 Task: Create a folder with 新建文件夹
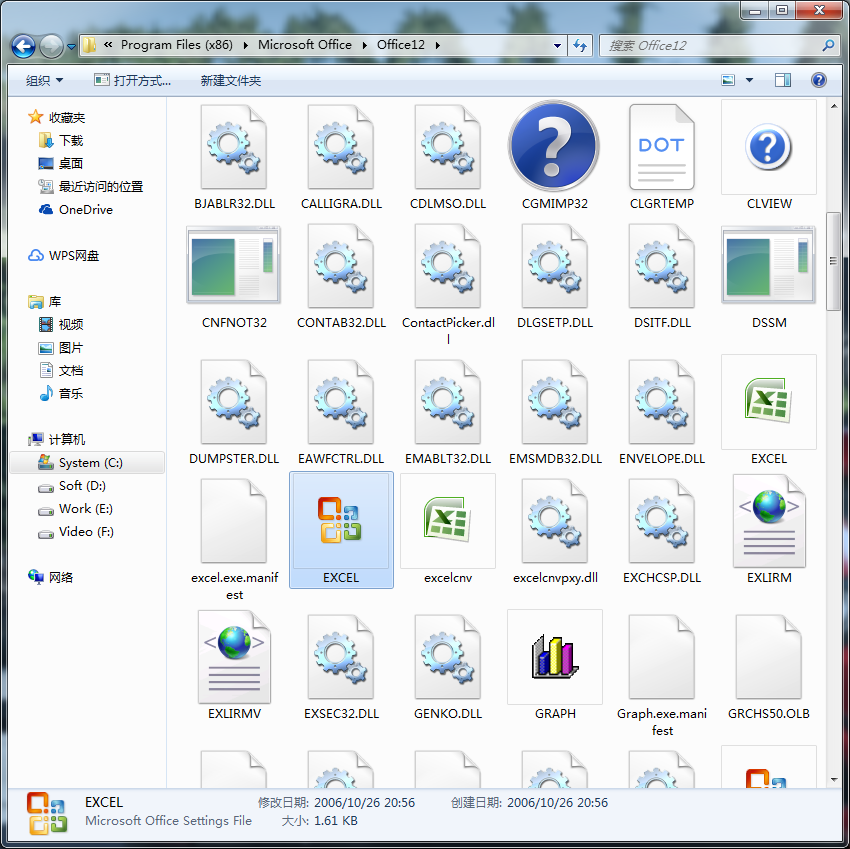pos(230,81)
